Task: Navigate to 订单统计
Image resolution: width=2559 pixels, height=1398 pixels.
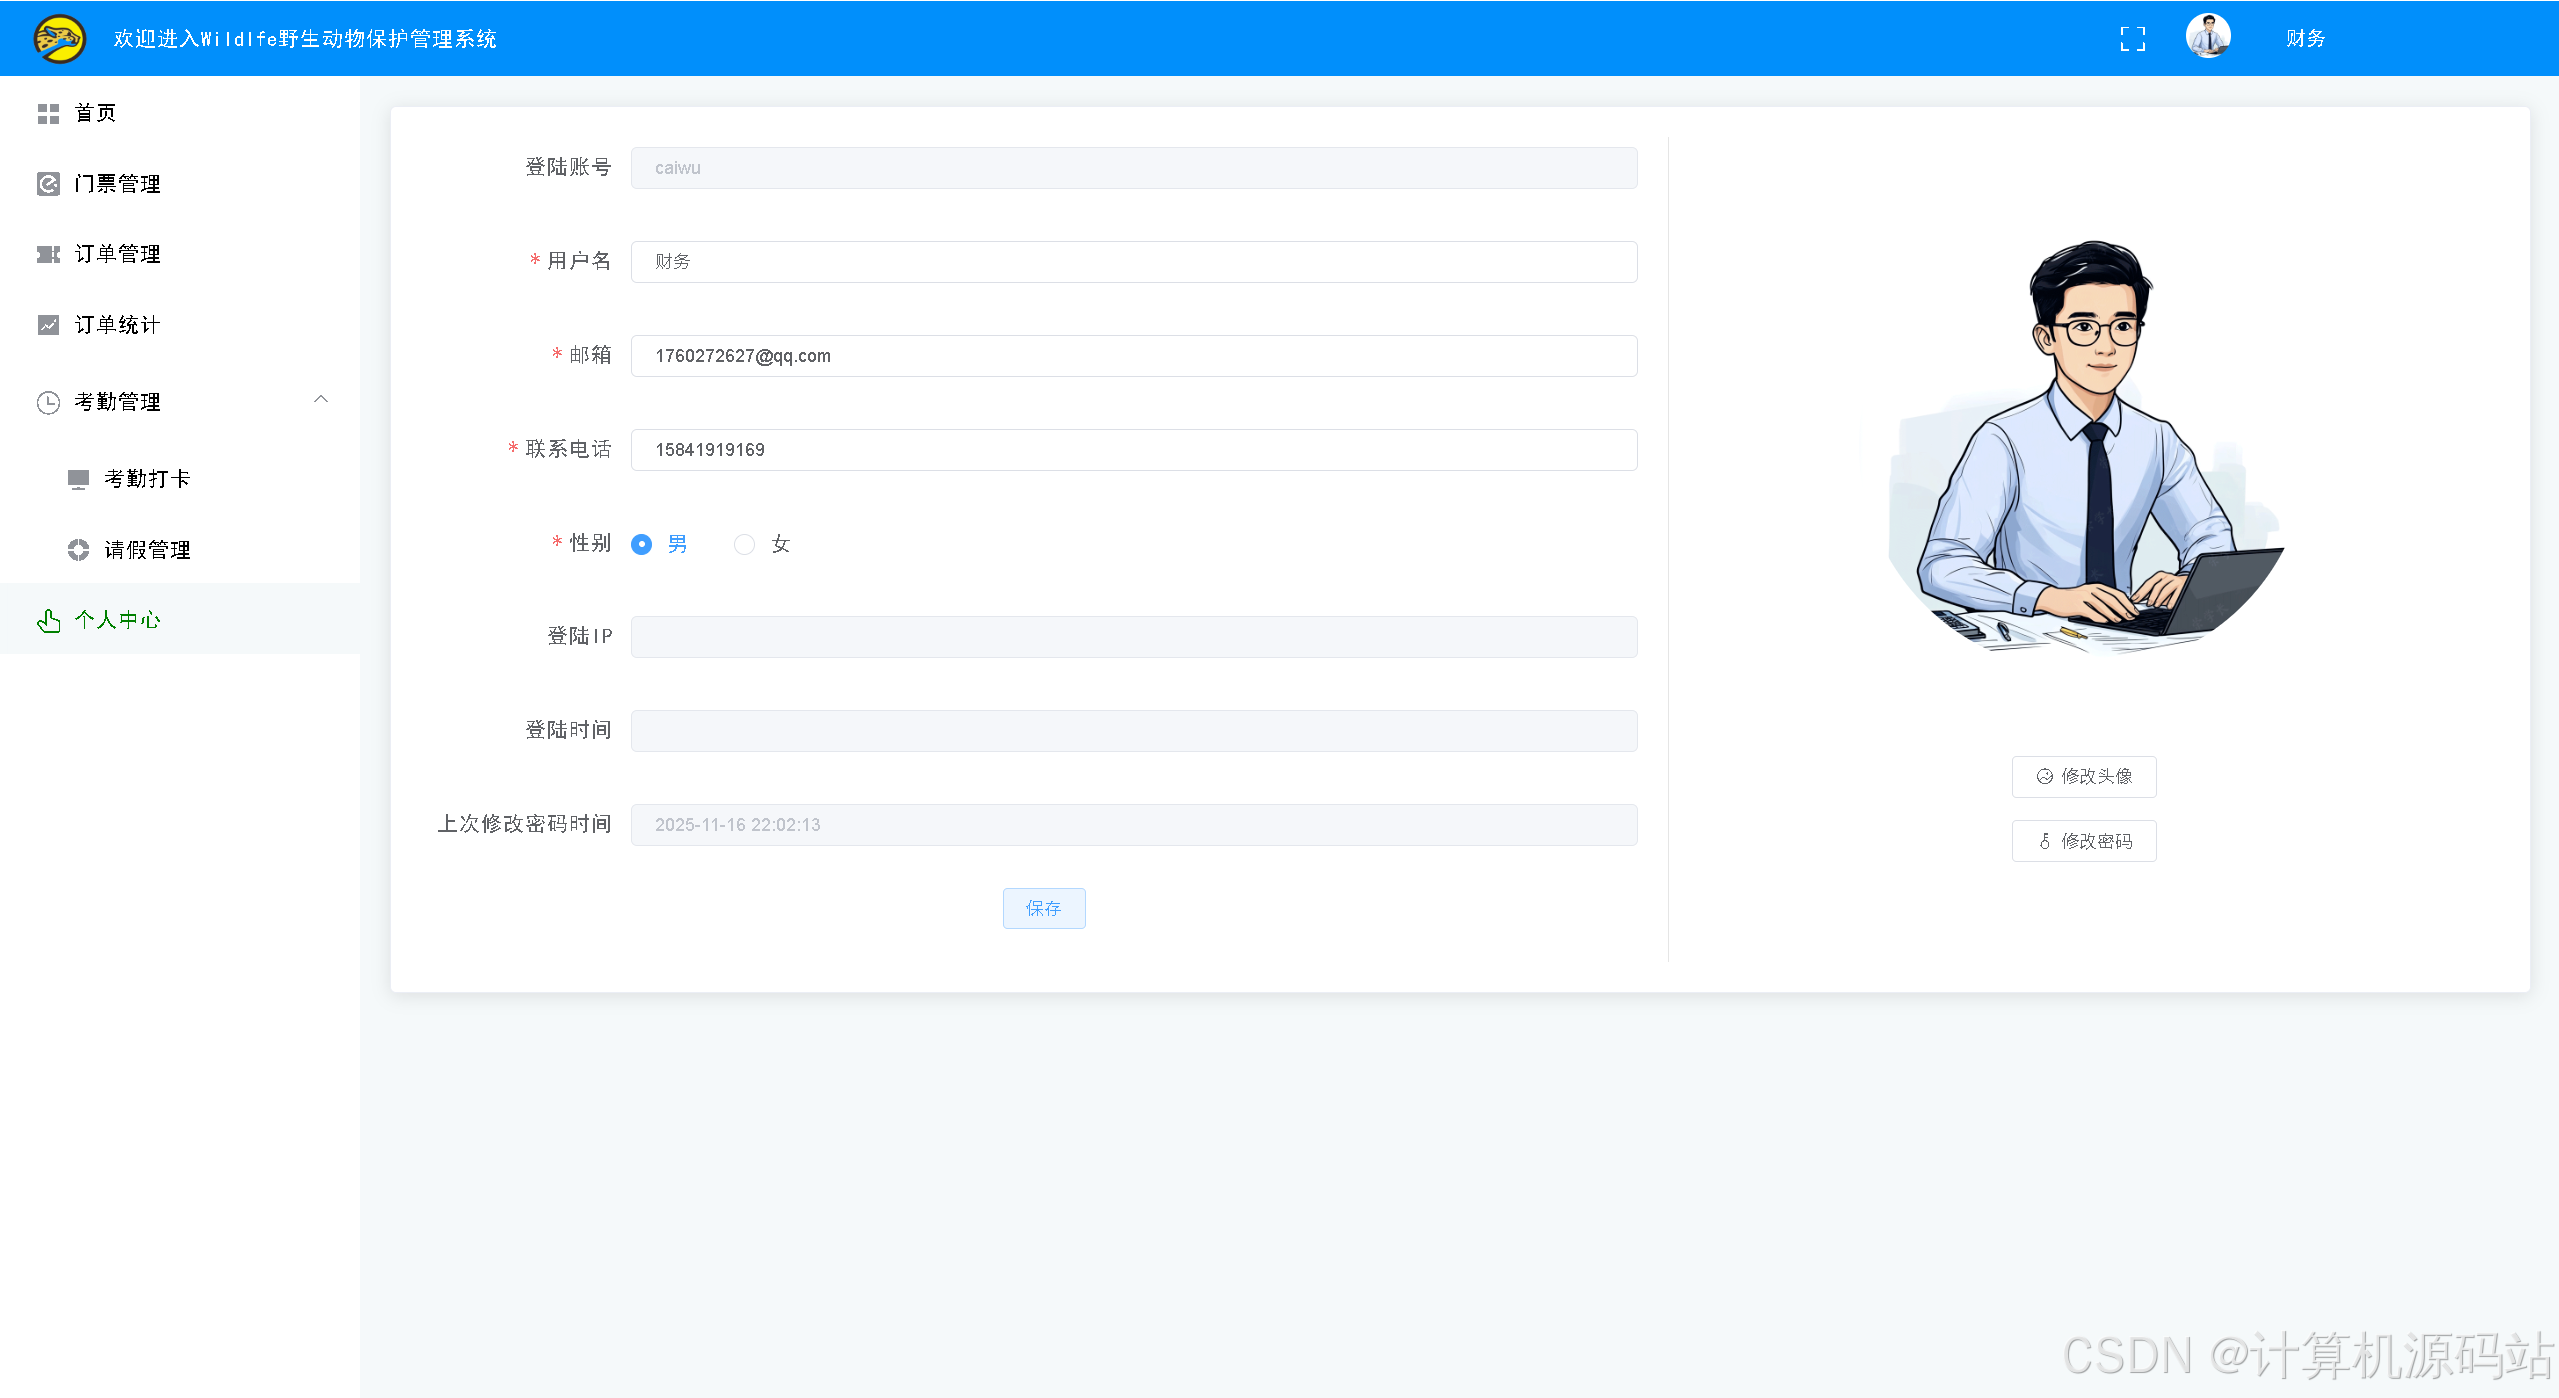Action: point(180,325)
